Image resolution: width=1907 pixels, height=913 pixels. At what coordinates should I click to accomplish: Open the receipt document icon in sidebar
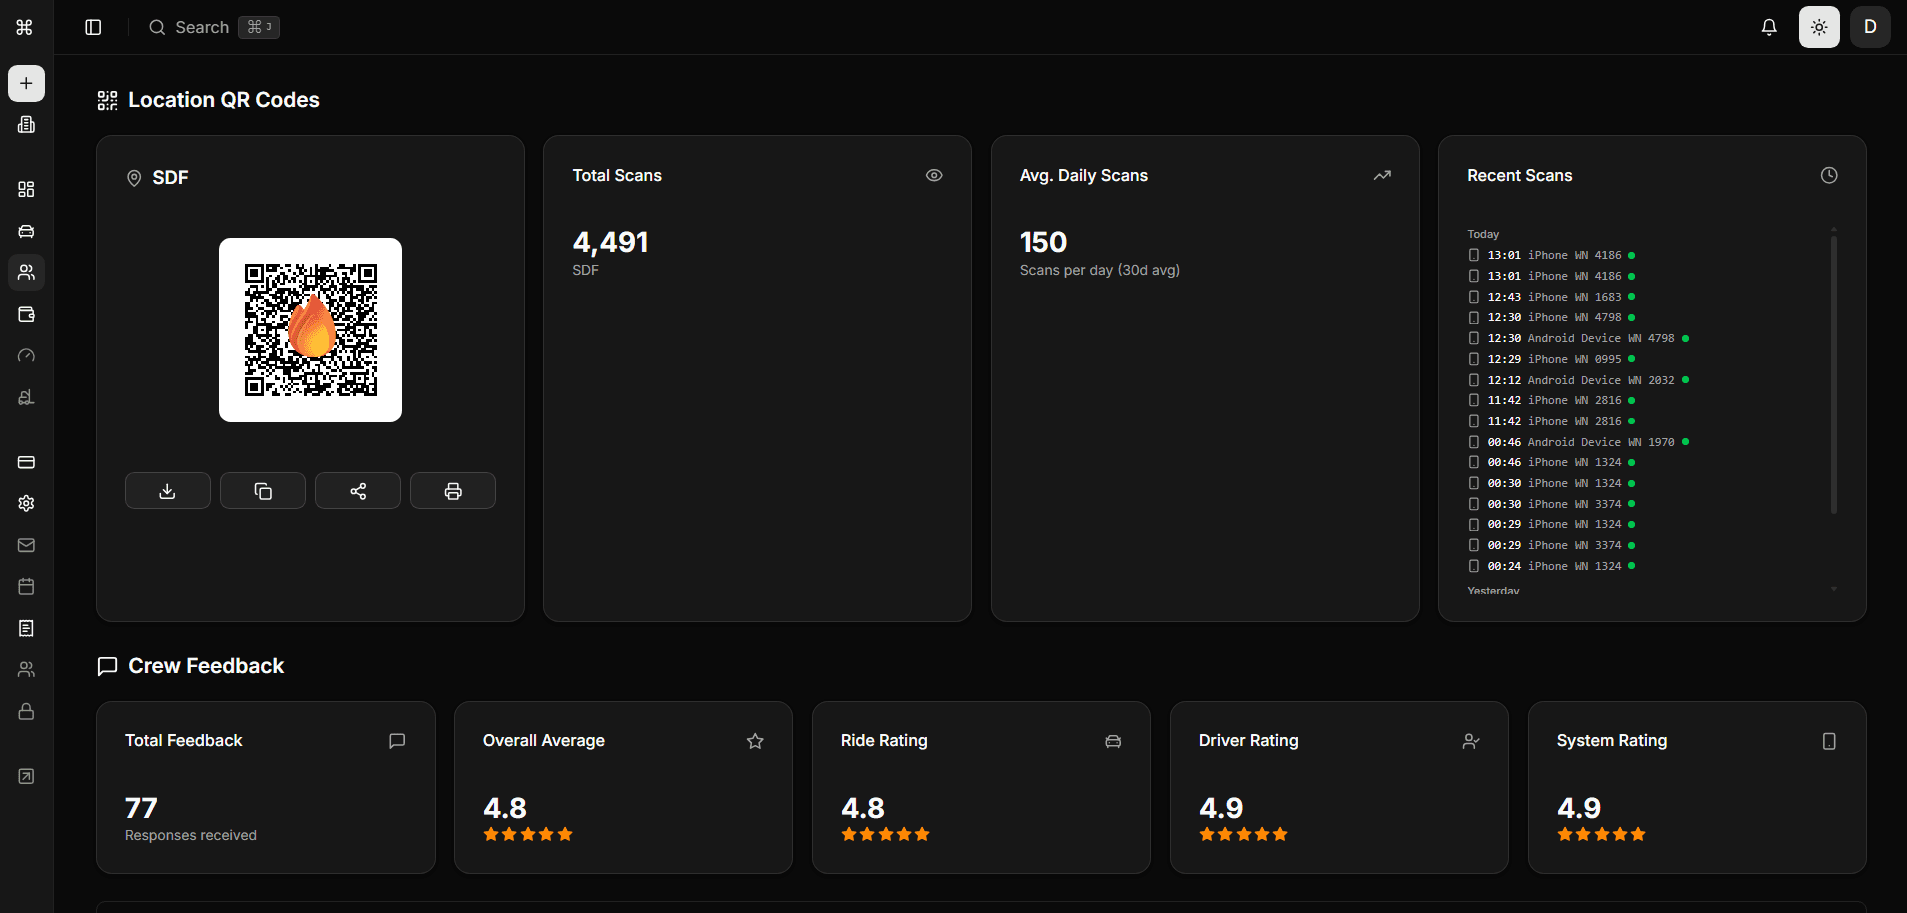pos(26,628)
